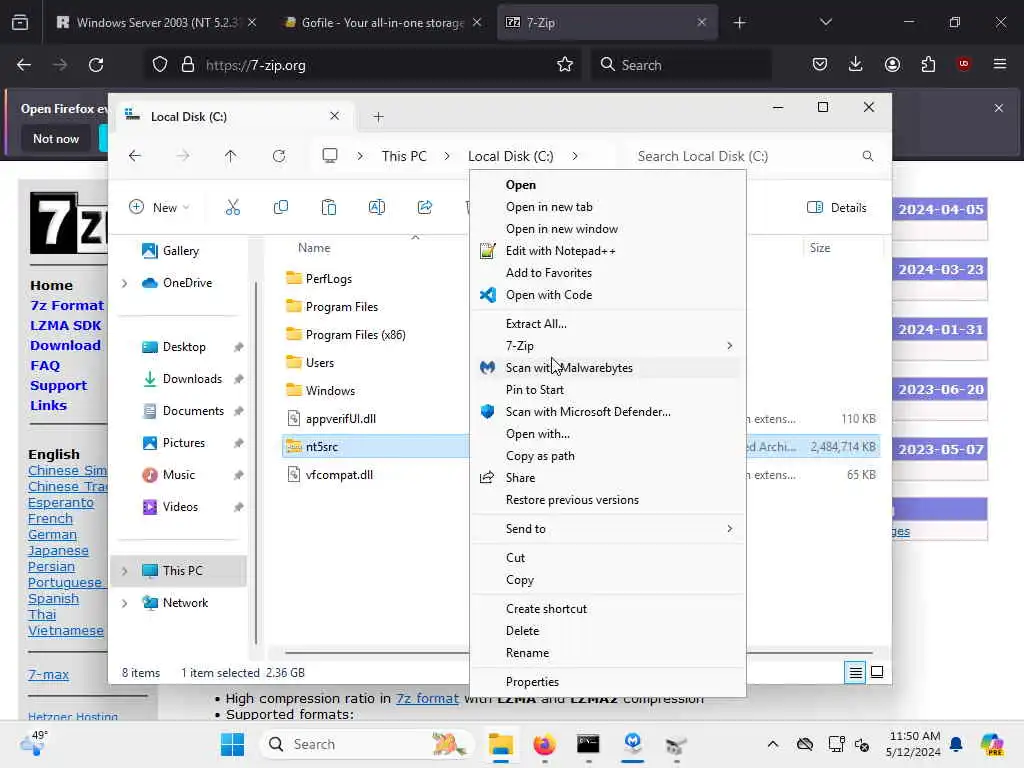
Task: Click the Copy icon in Explorer toolbar
Action: click(281, 208)
